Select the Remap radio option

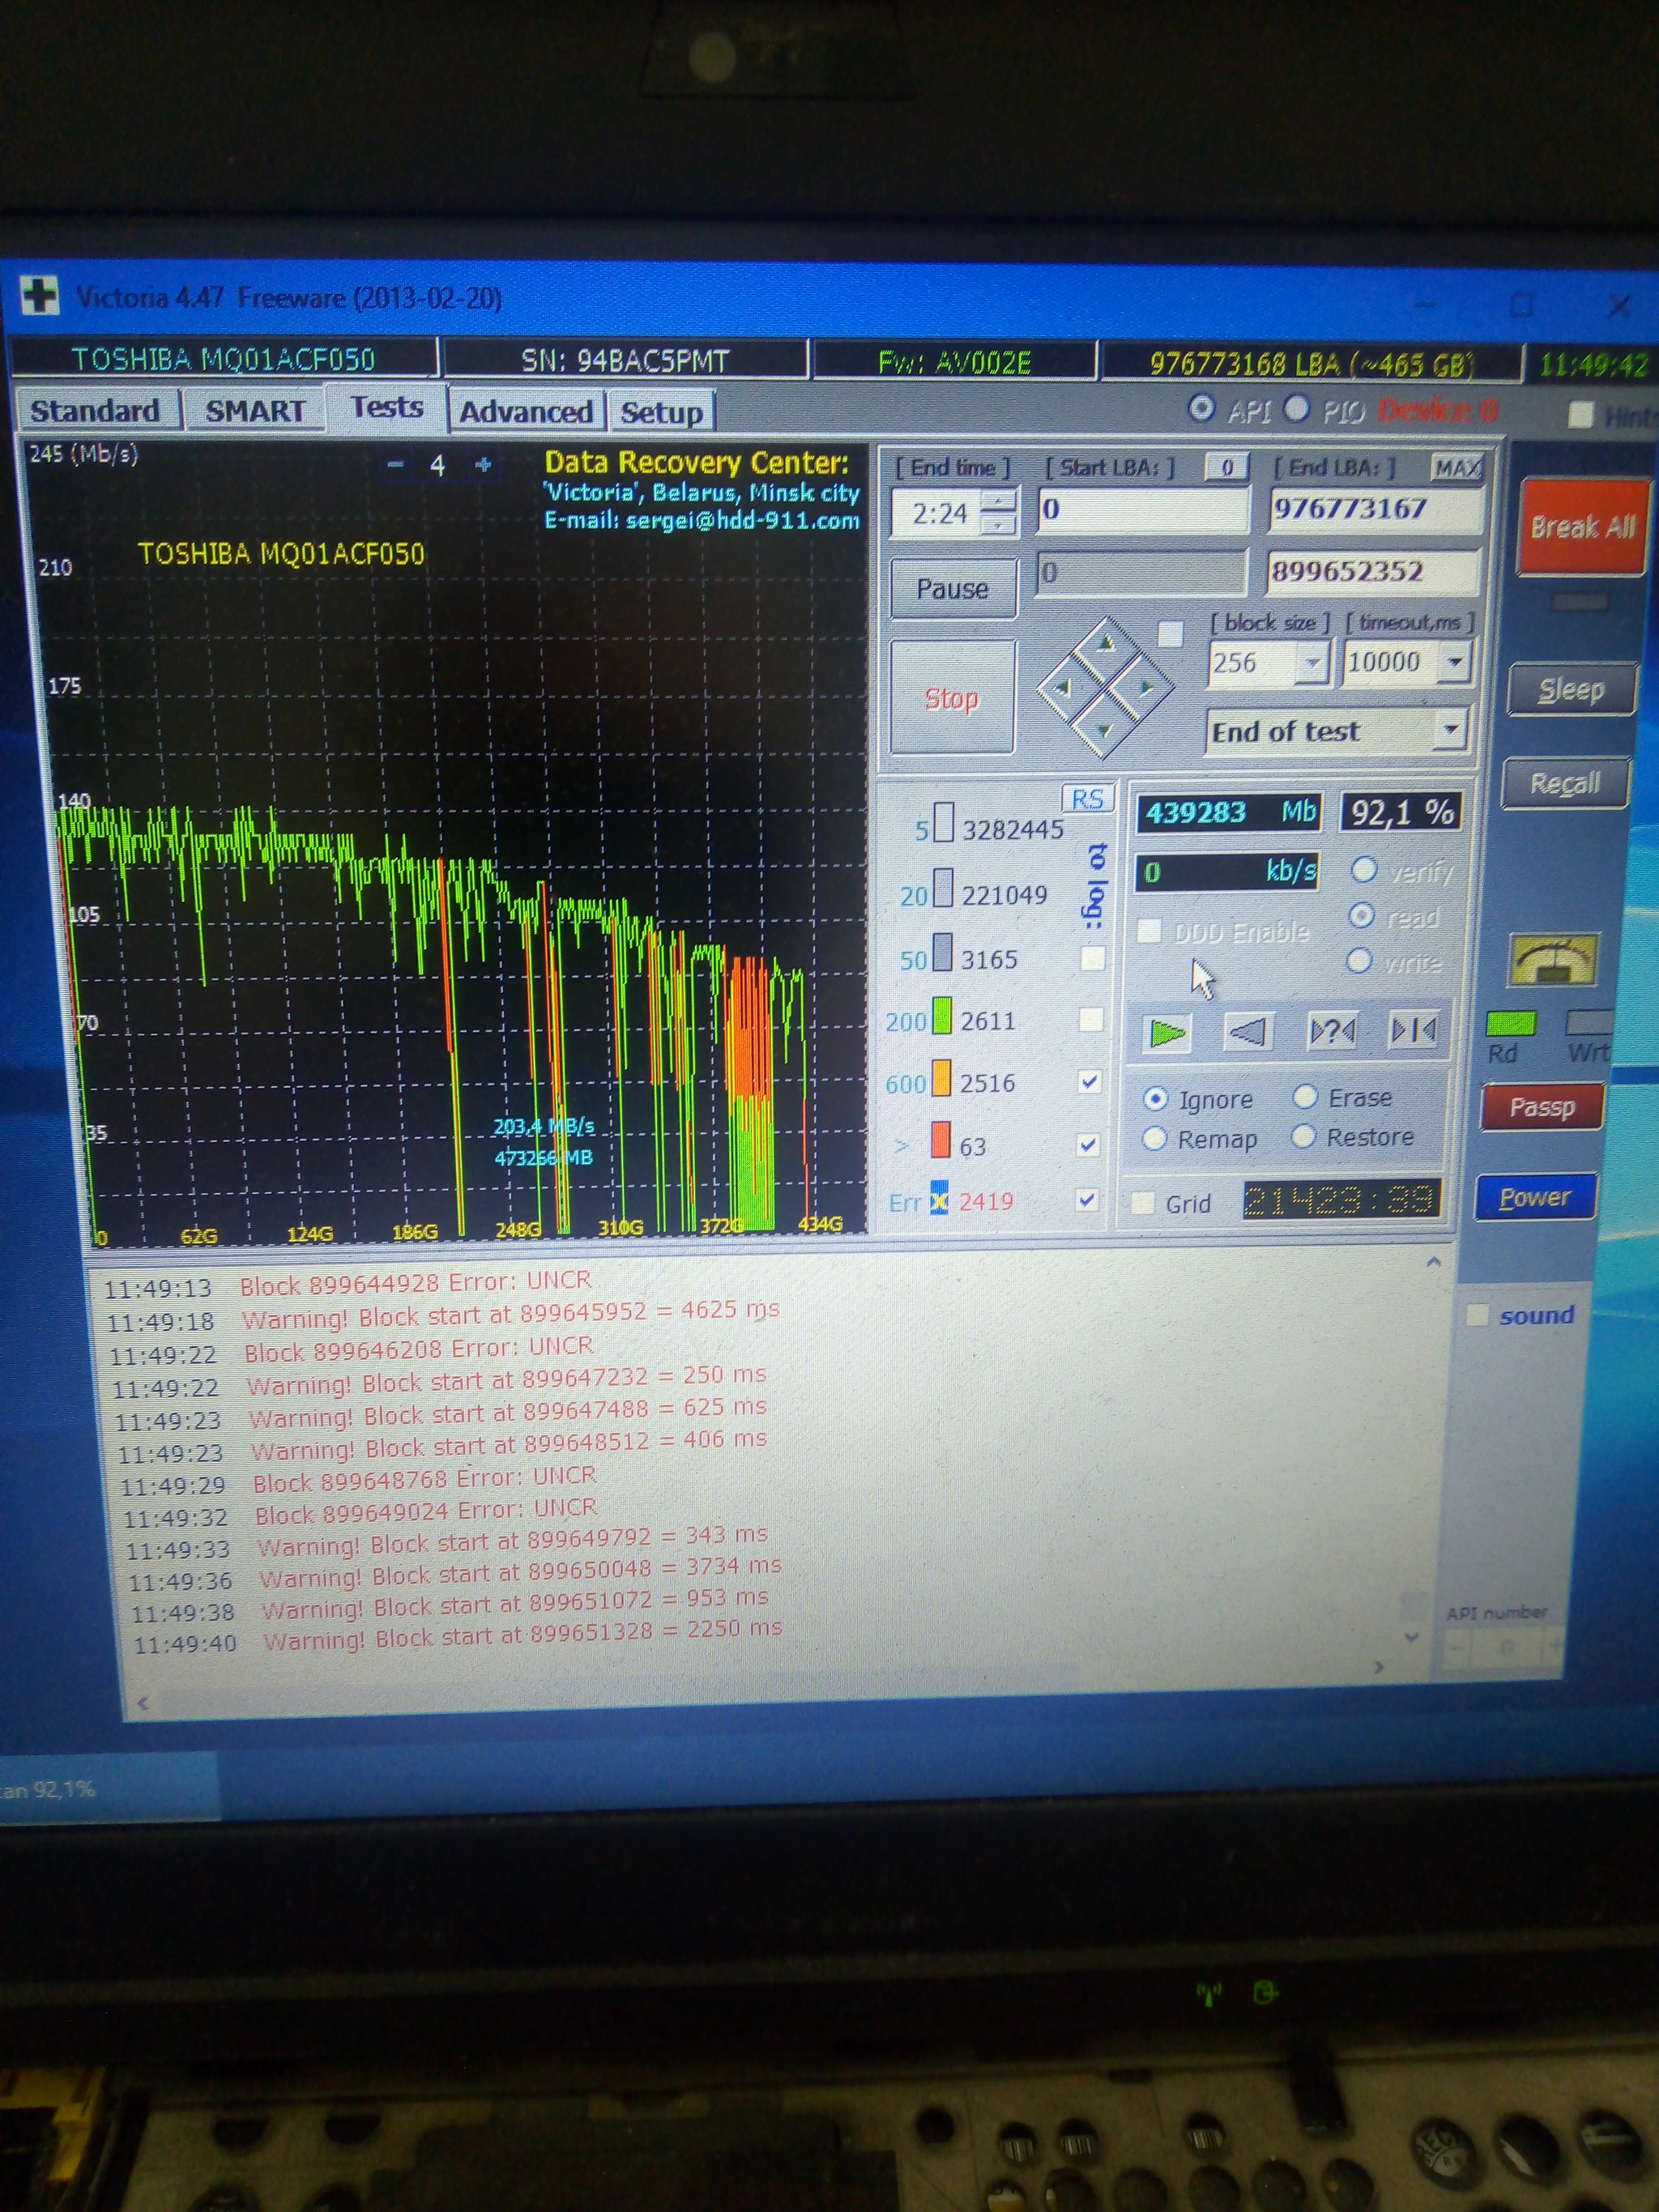[x=1154, y=1139]
